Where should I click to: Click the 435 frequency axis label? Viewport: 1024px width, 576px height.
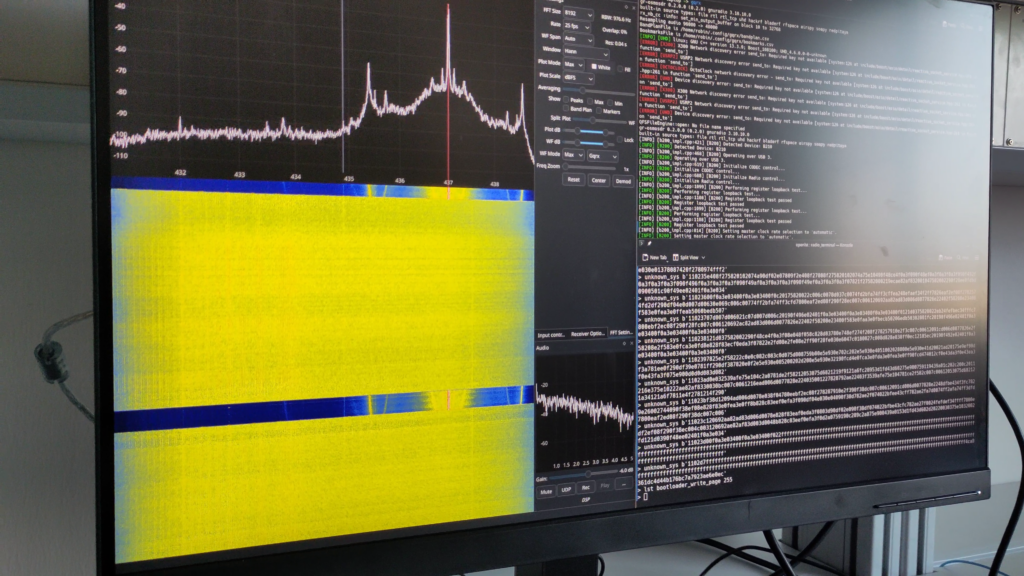pyautogui.click(x=349, y=178)
